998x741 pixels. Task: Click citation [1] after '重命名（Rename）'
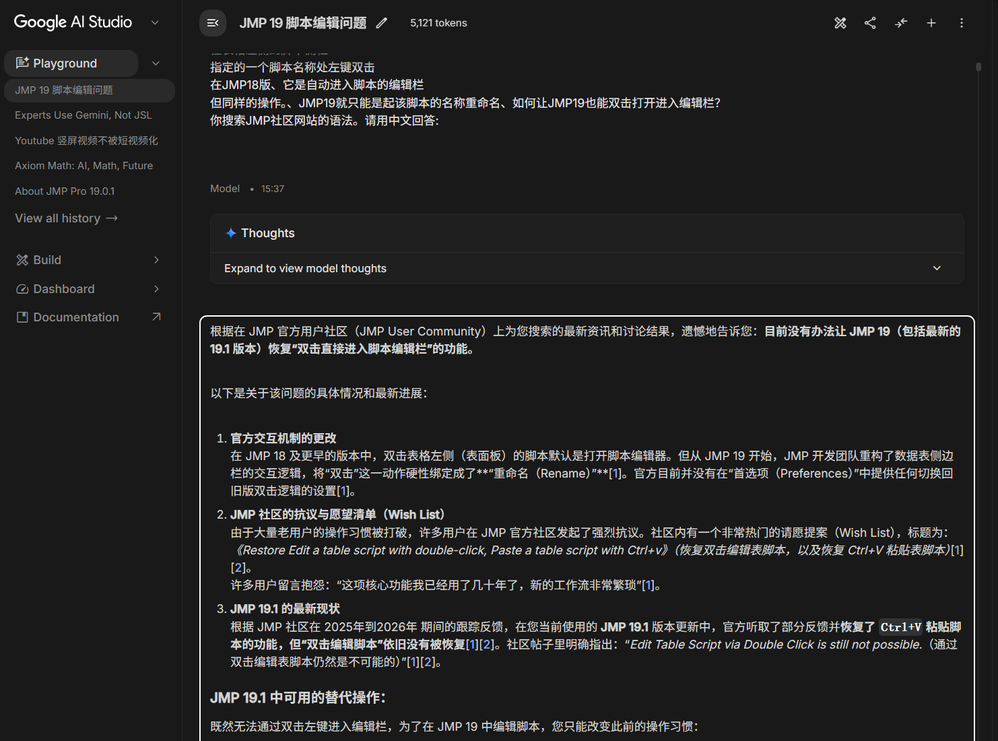coord(614,474)
